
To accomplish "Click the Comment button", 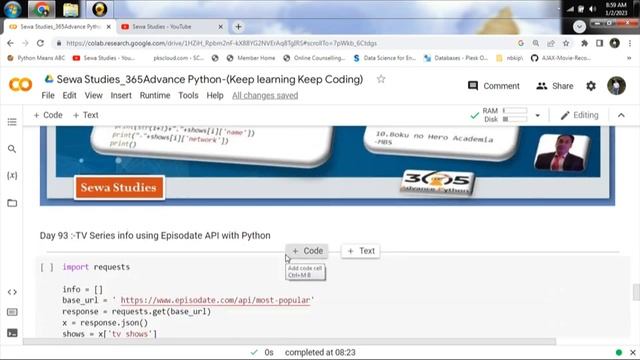I will pyautogui.click(x=493, y=86).
